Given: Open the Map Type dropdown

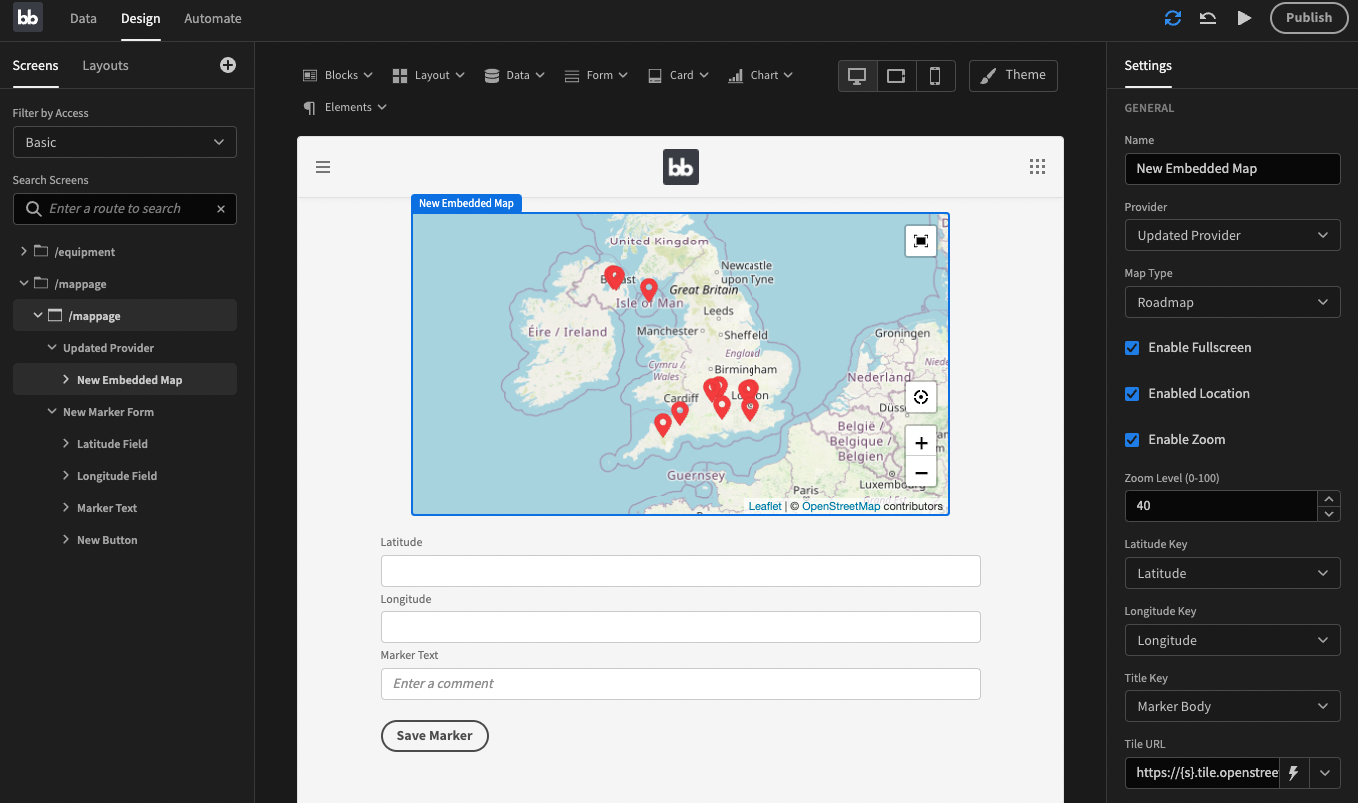Looking at the screenshot, I should pyautogui.click(x=1232, y=301).
